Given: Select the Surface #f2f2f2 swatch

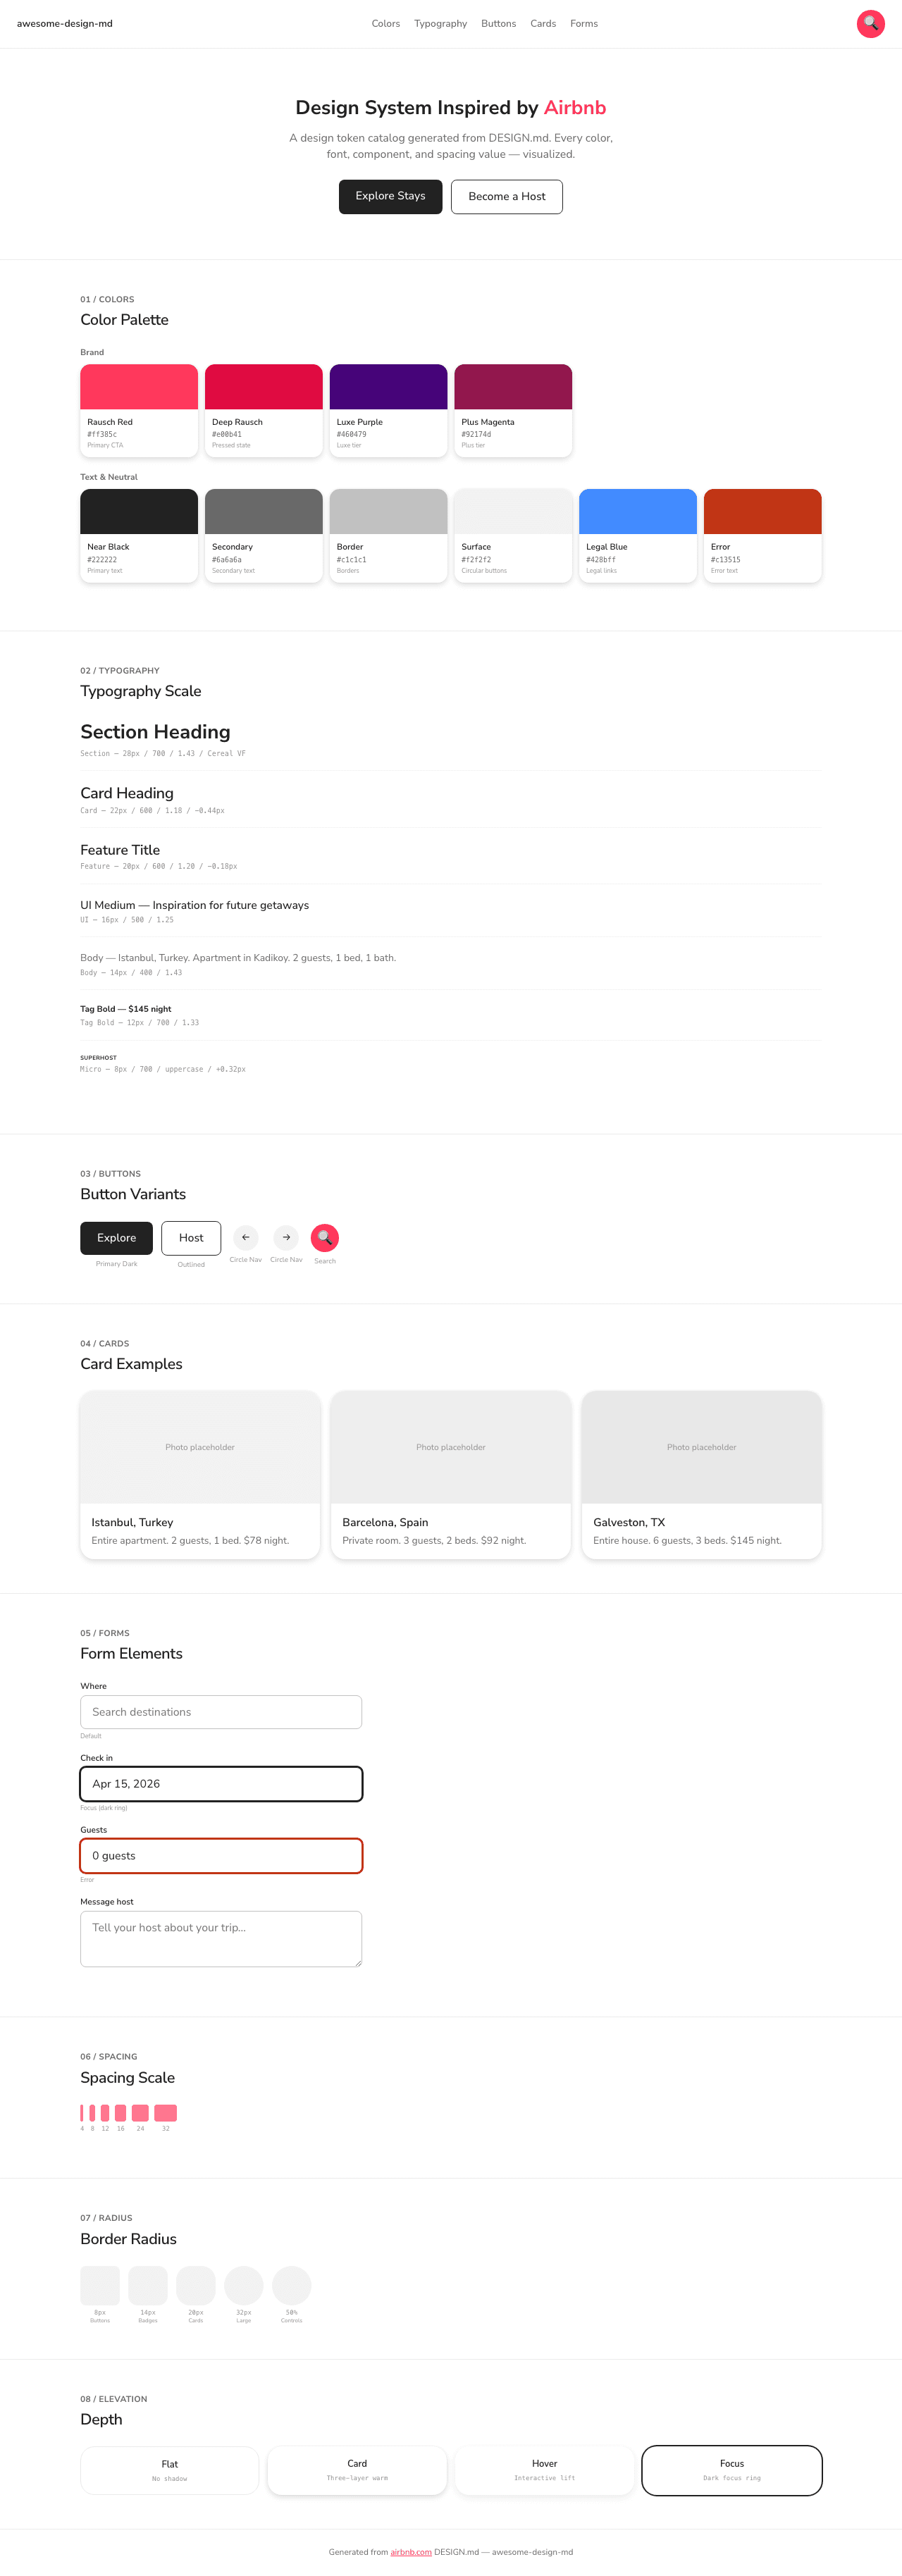Looking at the screenshot, I should [513, 535].
